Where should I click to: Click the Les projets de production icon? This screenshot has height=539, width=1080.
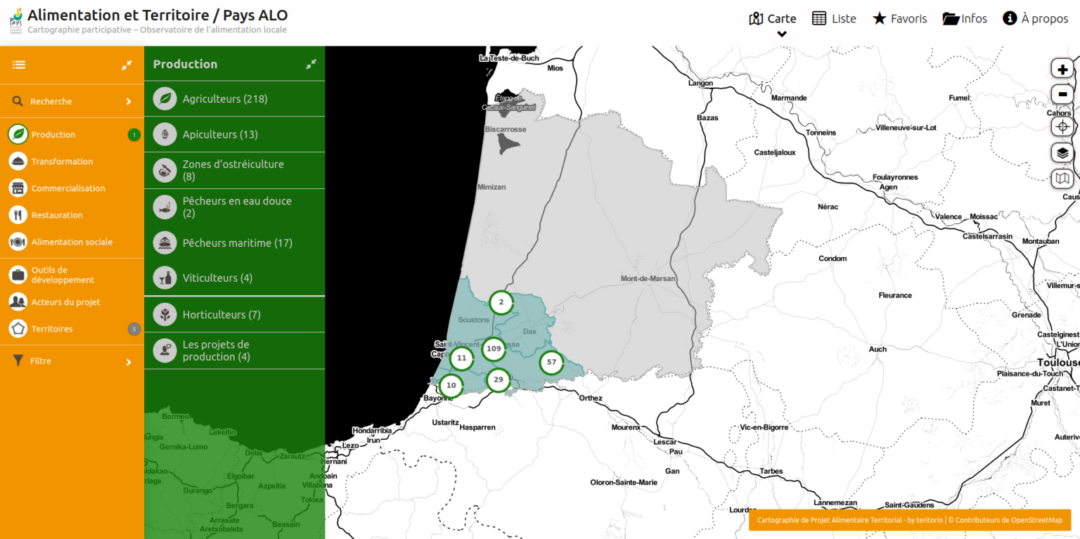165,350
